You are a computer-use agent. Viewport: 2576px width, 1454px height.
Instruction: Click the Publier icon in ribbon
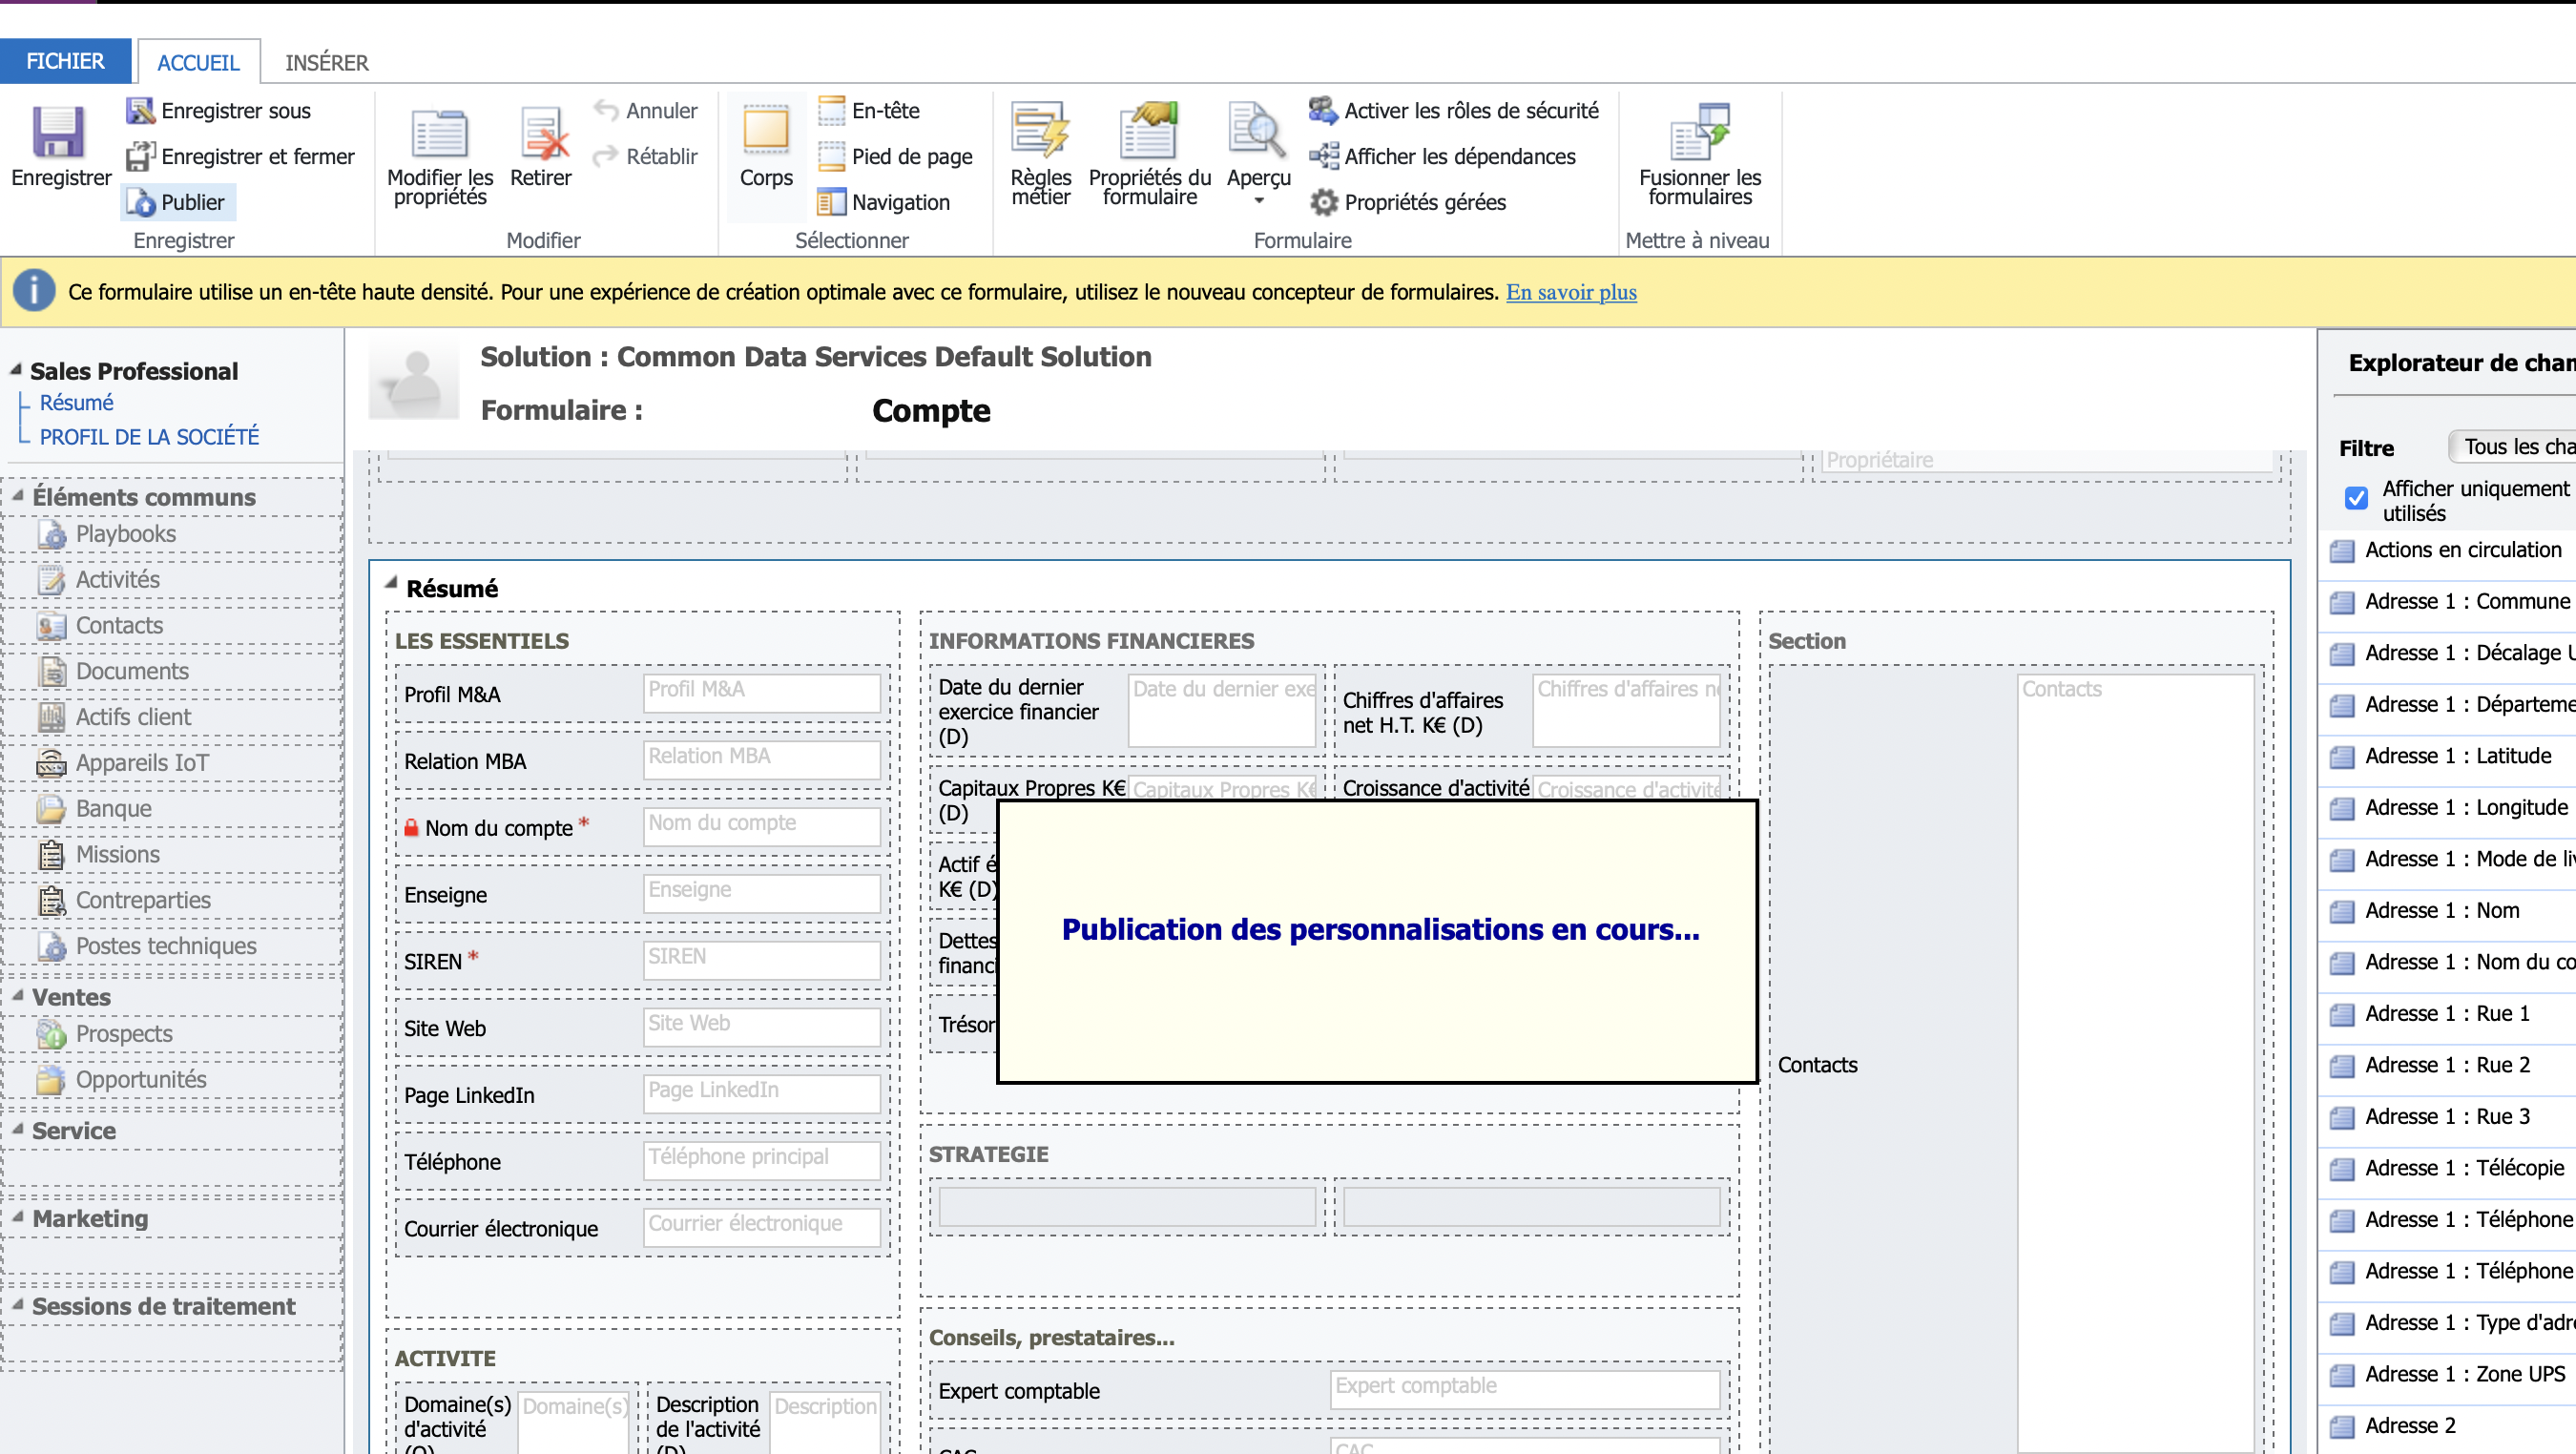click(140, 203)
